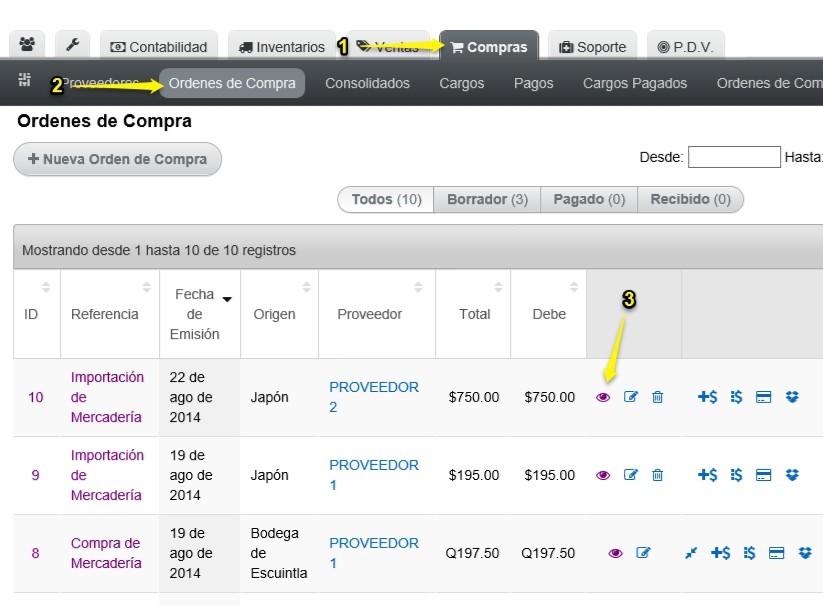Screen dimensions: 823x606
Task: View order 10 with the eye icon
Action: 603,397
